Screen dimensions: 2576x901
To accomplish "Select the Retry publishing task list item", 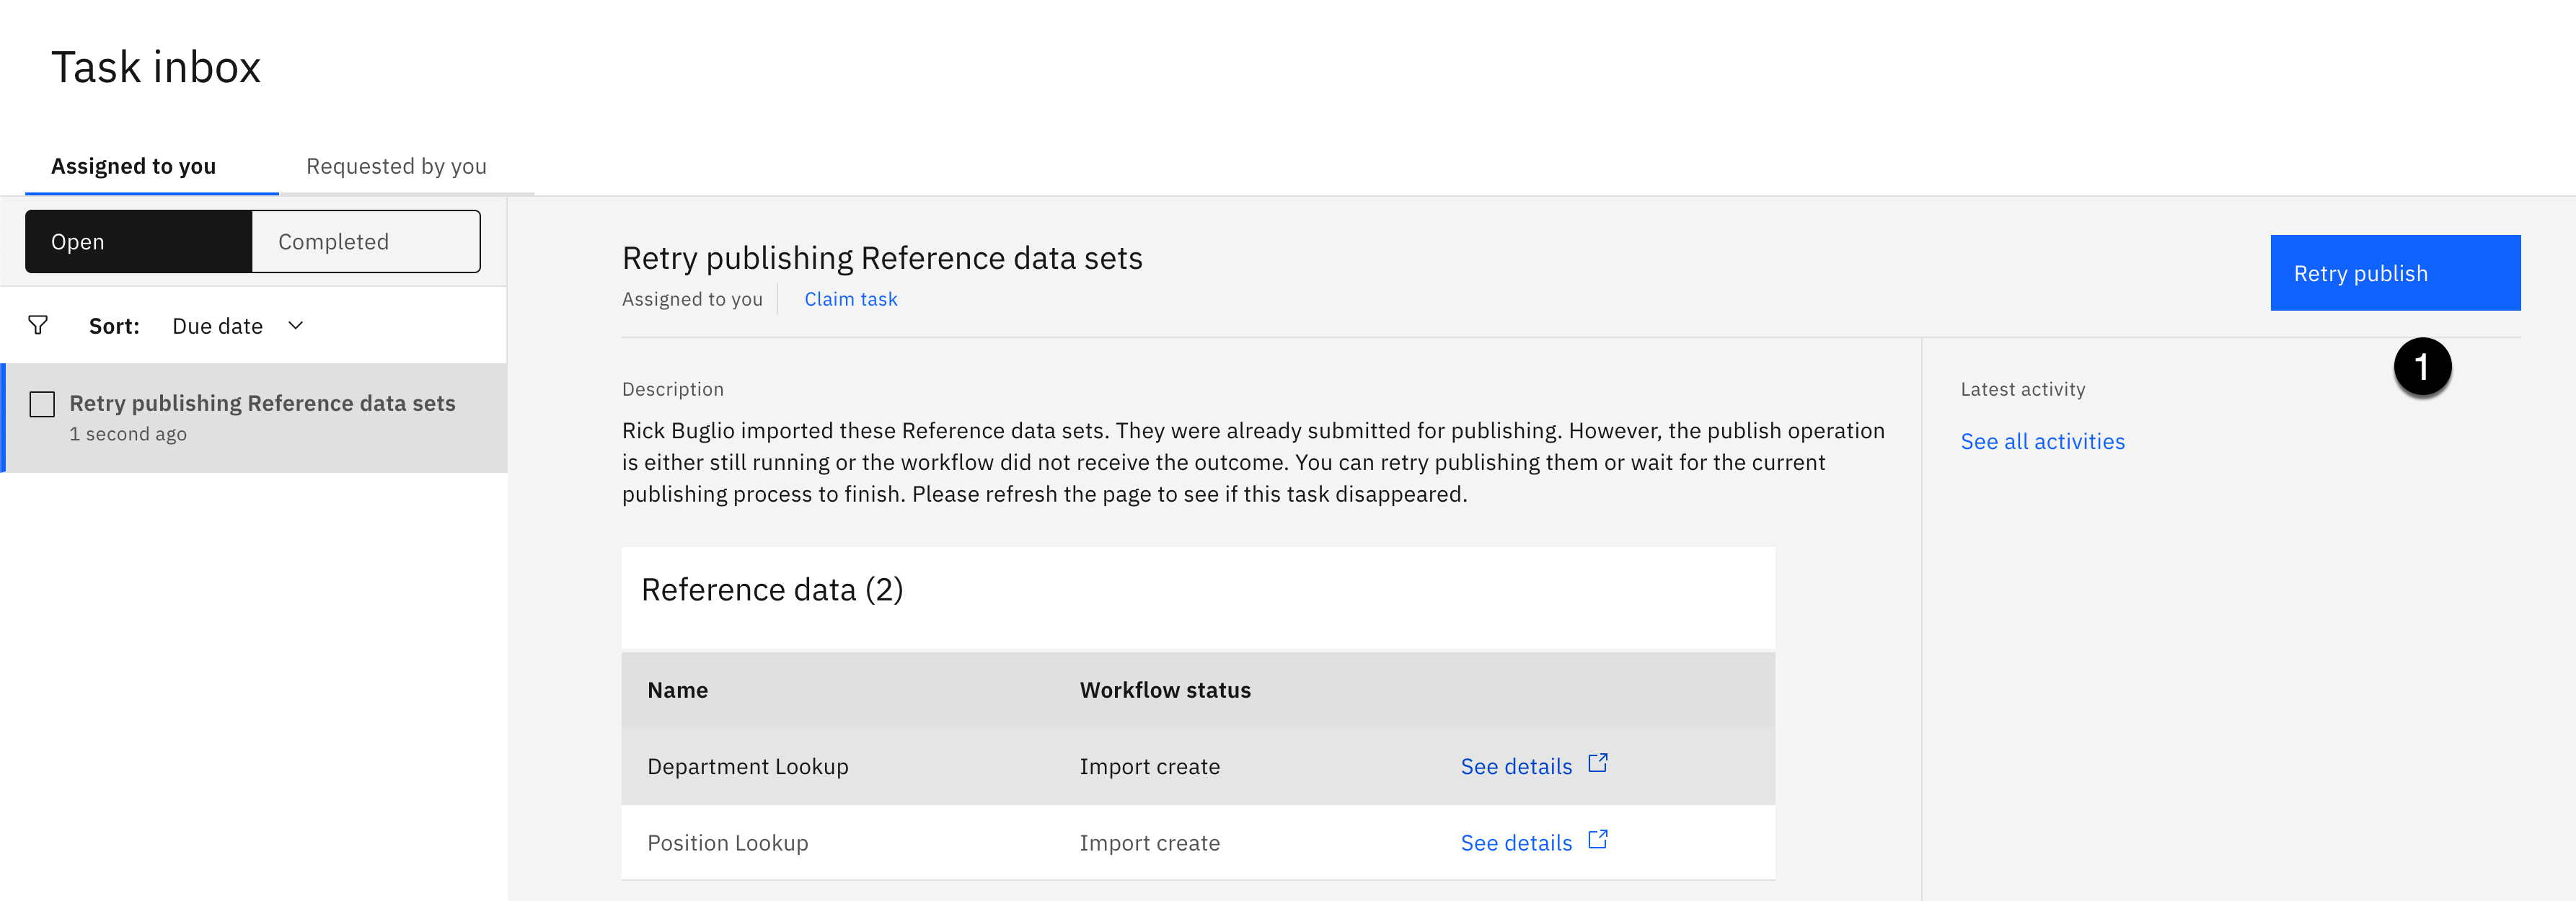I will (x=262, y=417).
